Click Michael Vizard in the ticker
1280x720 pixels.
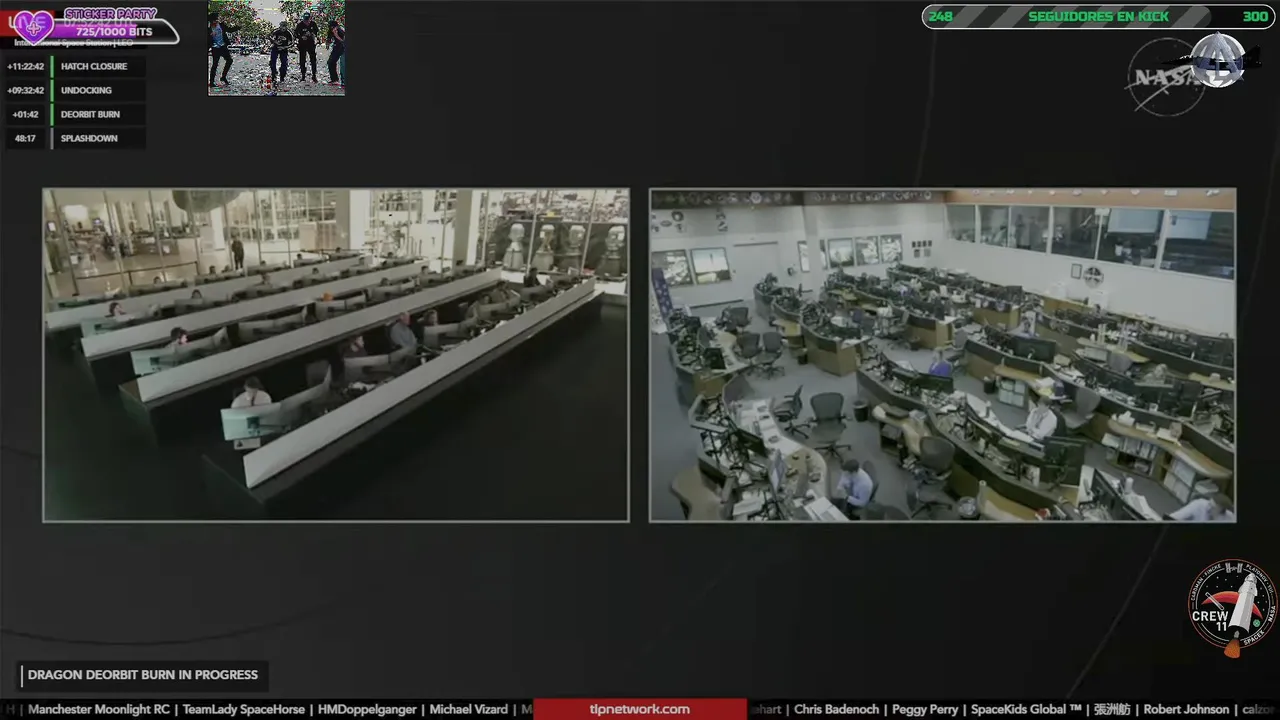click(x=469, y=709)
